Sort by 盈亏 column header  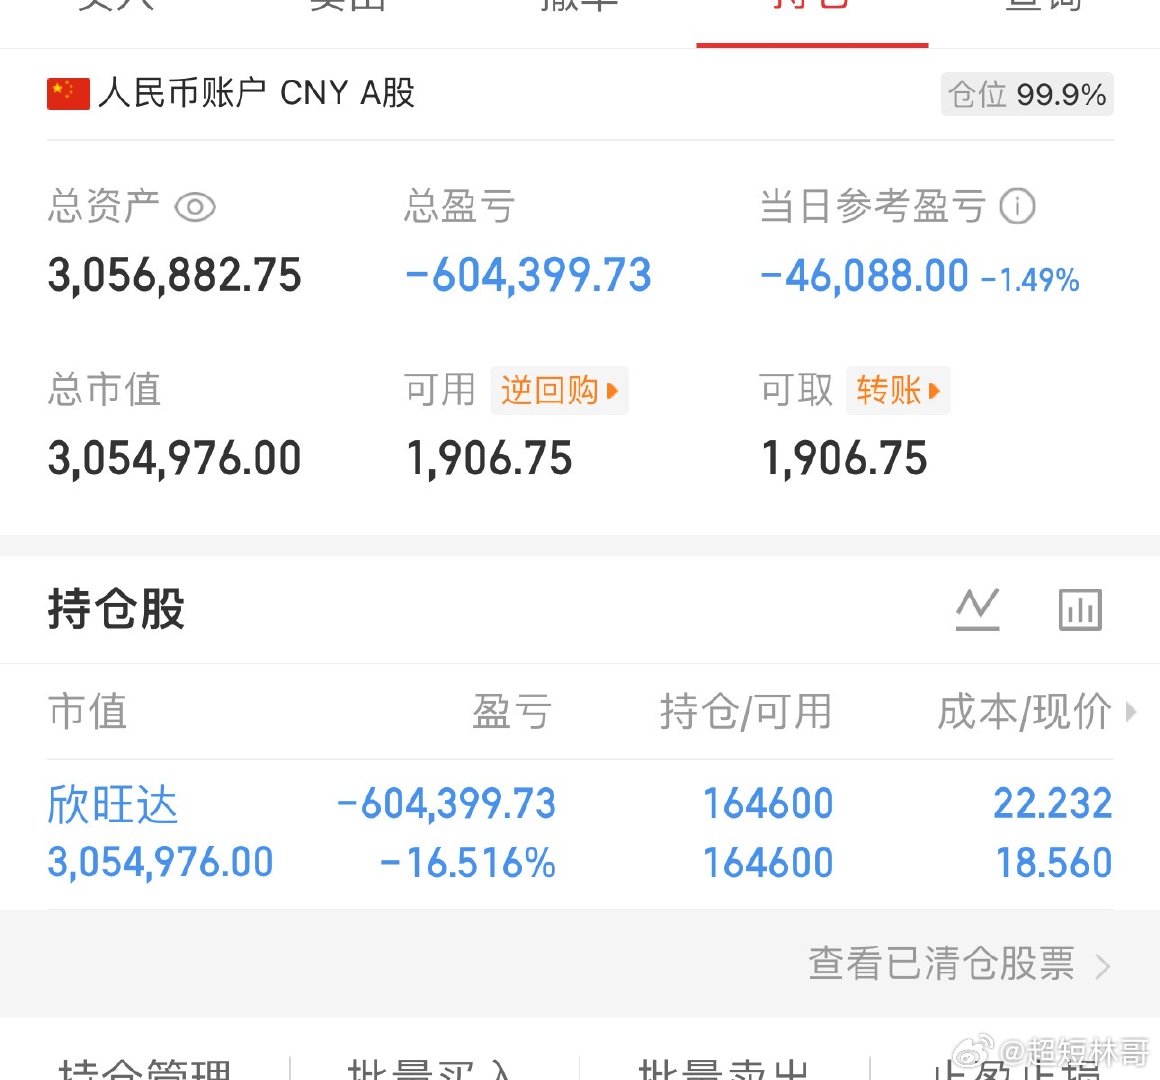pos(512,712)
